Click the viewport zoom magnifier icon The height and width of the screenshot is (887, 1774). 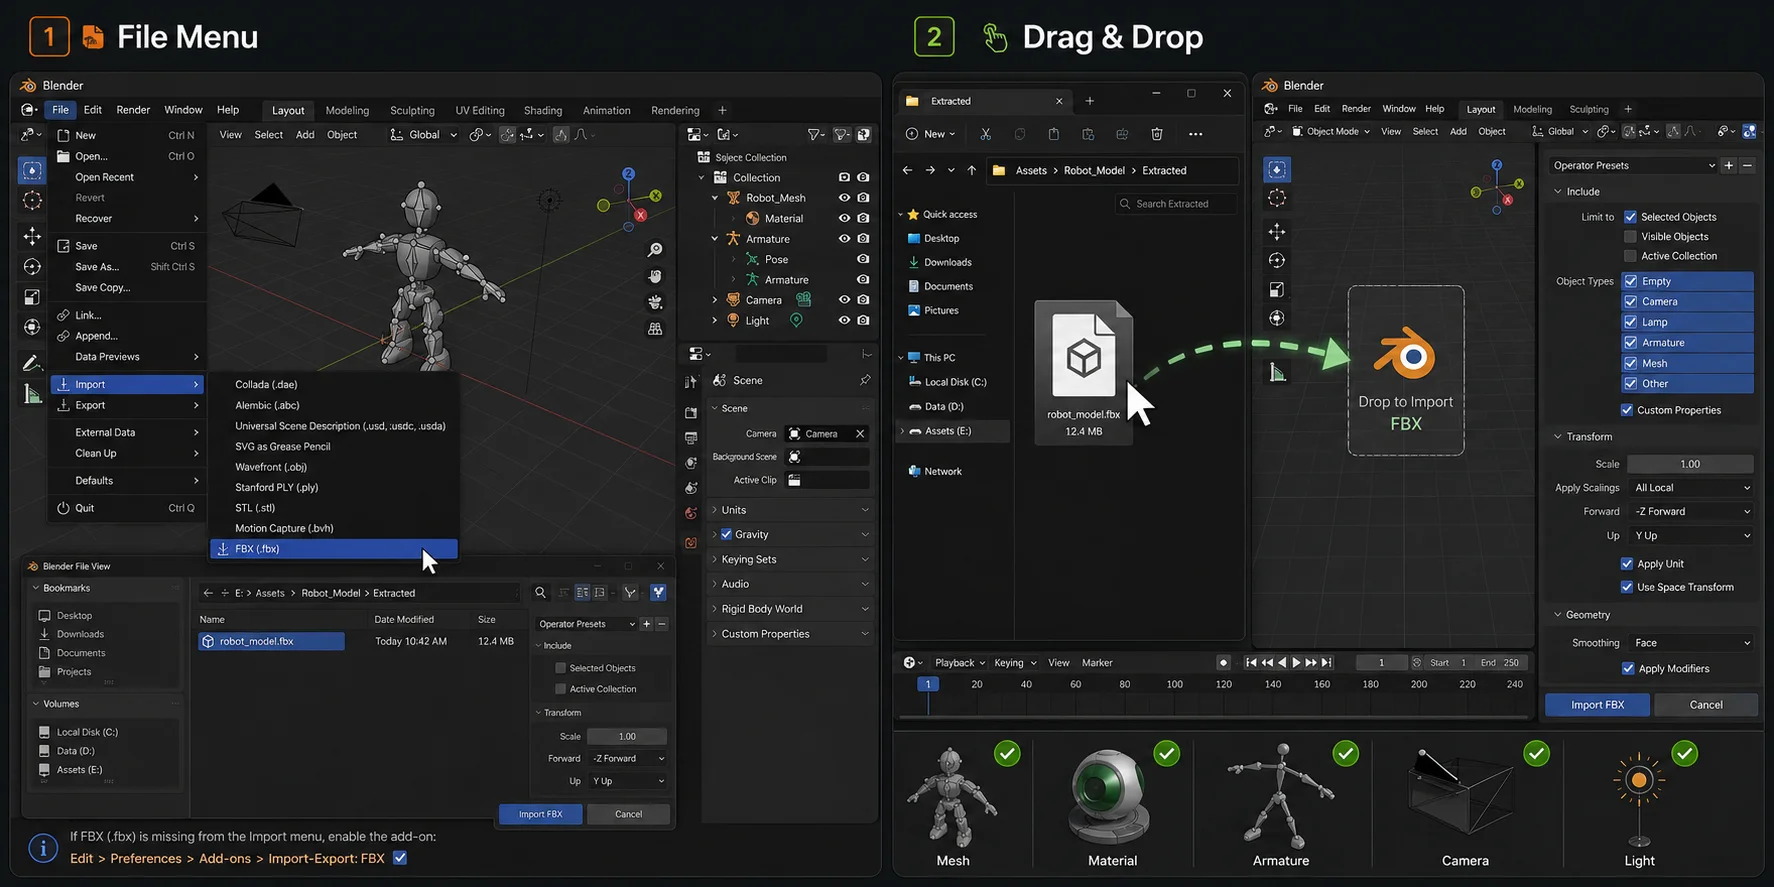coord(655,250)
